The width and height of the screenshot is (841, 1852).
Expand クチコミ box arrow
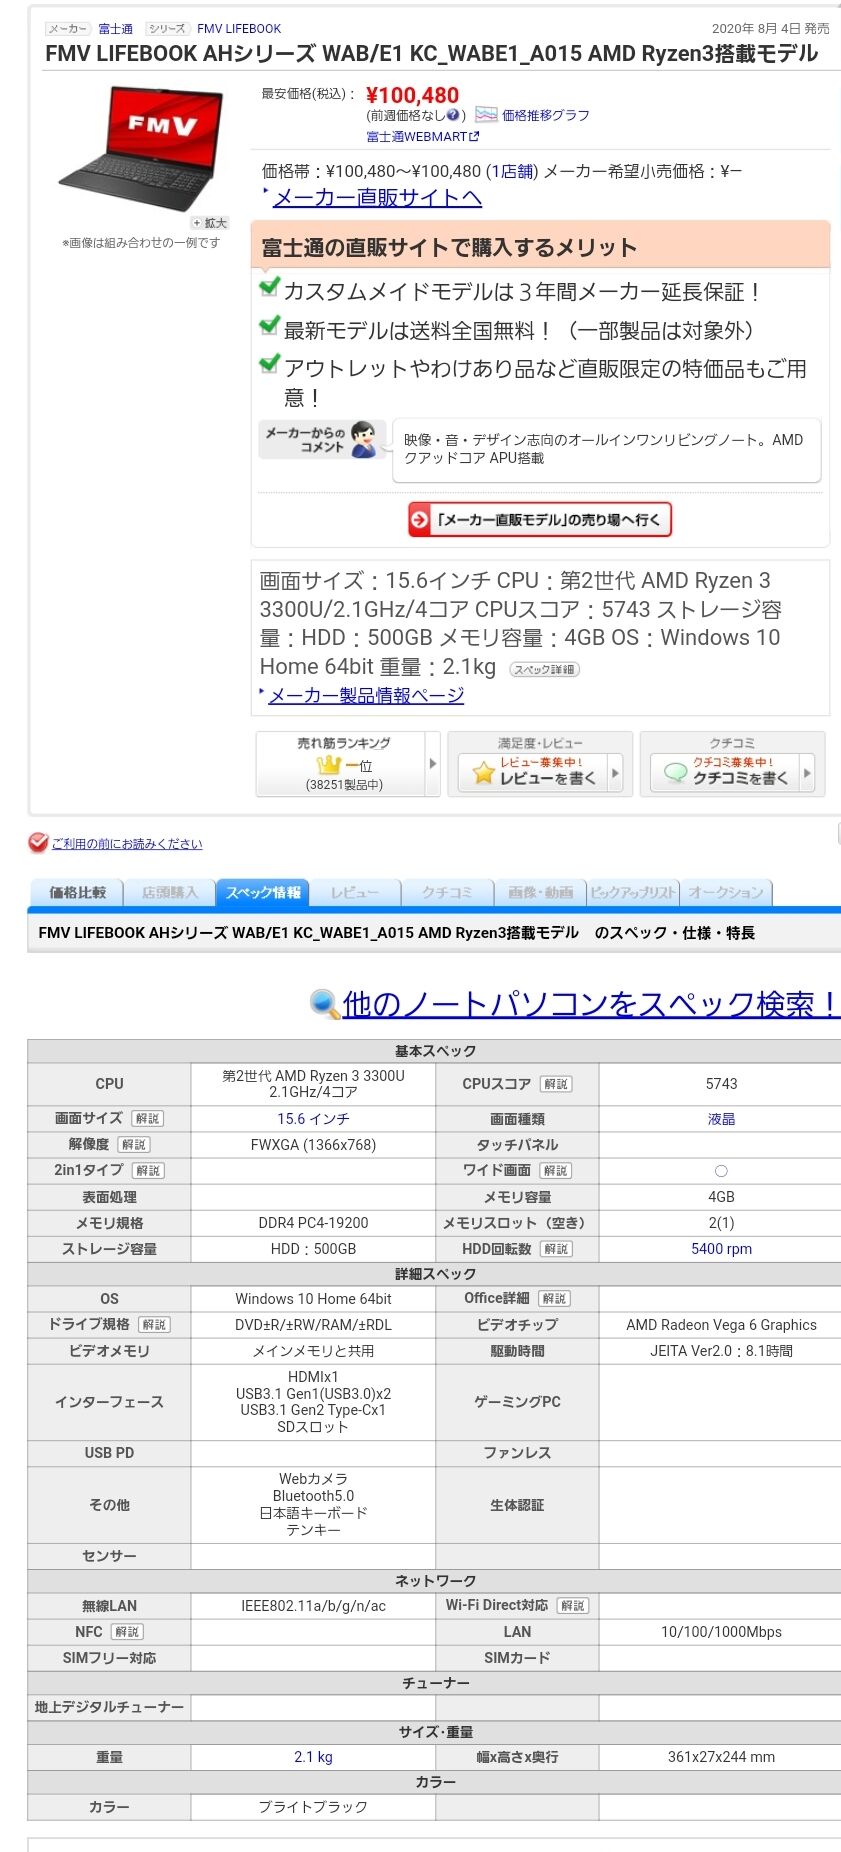tap(807, 772)
